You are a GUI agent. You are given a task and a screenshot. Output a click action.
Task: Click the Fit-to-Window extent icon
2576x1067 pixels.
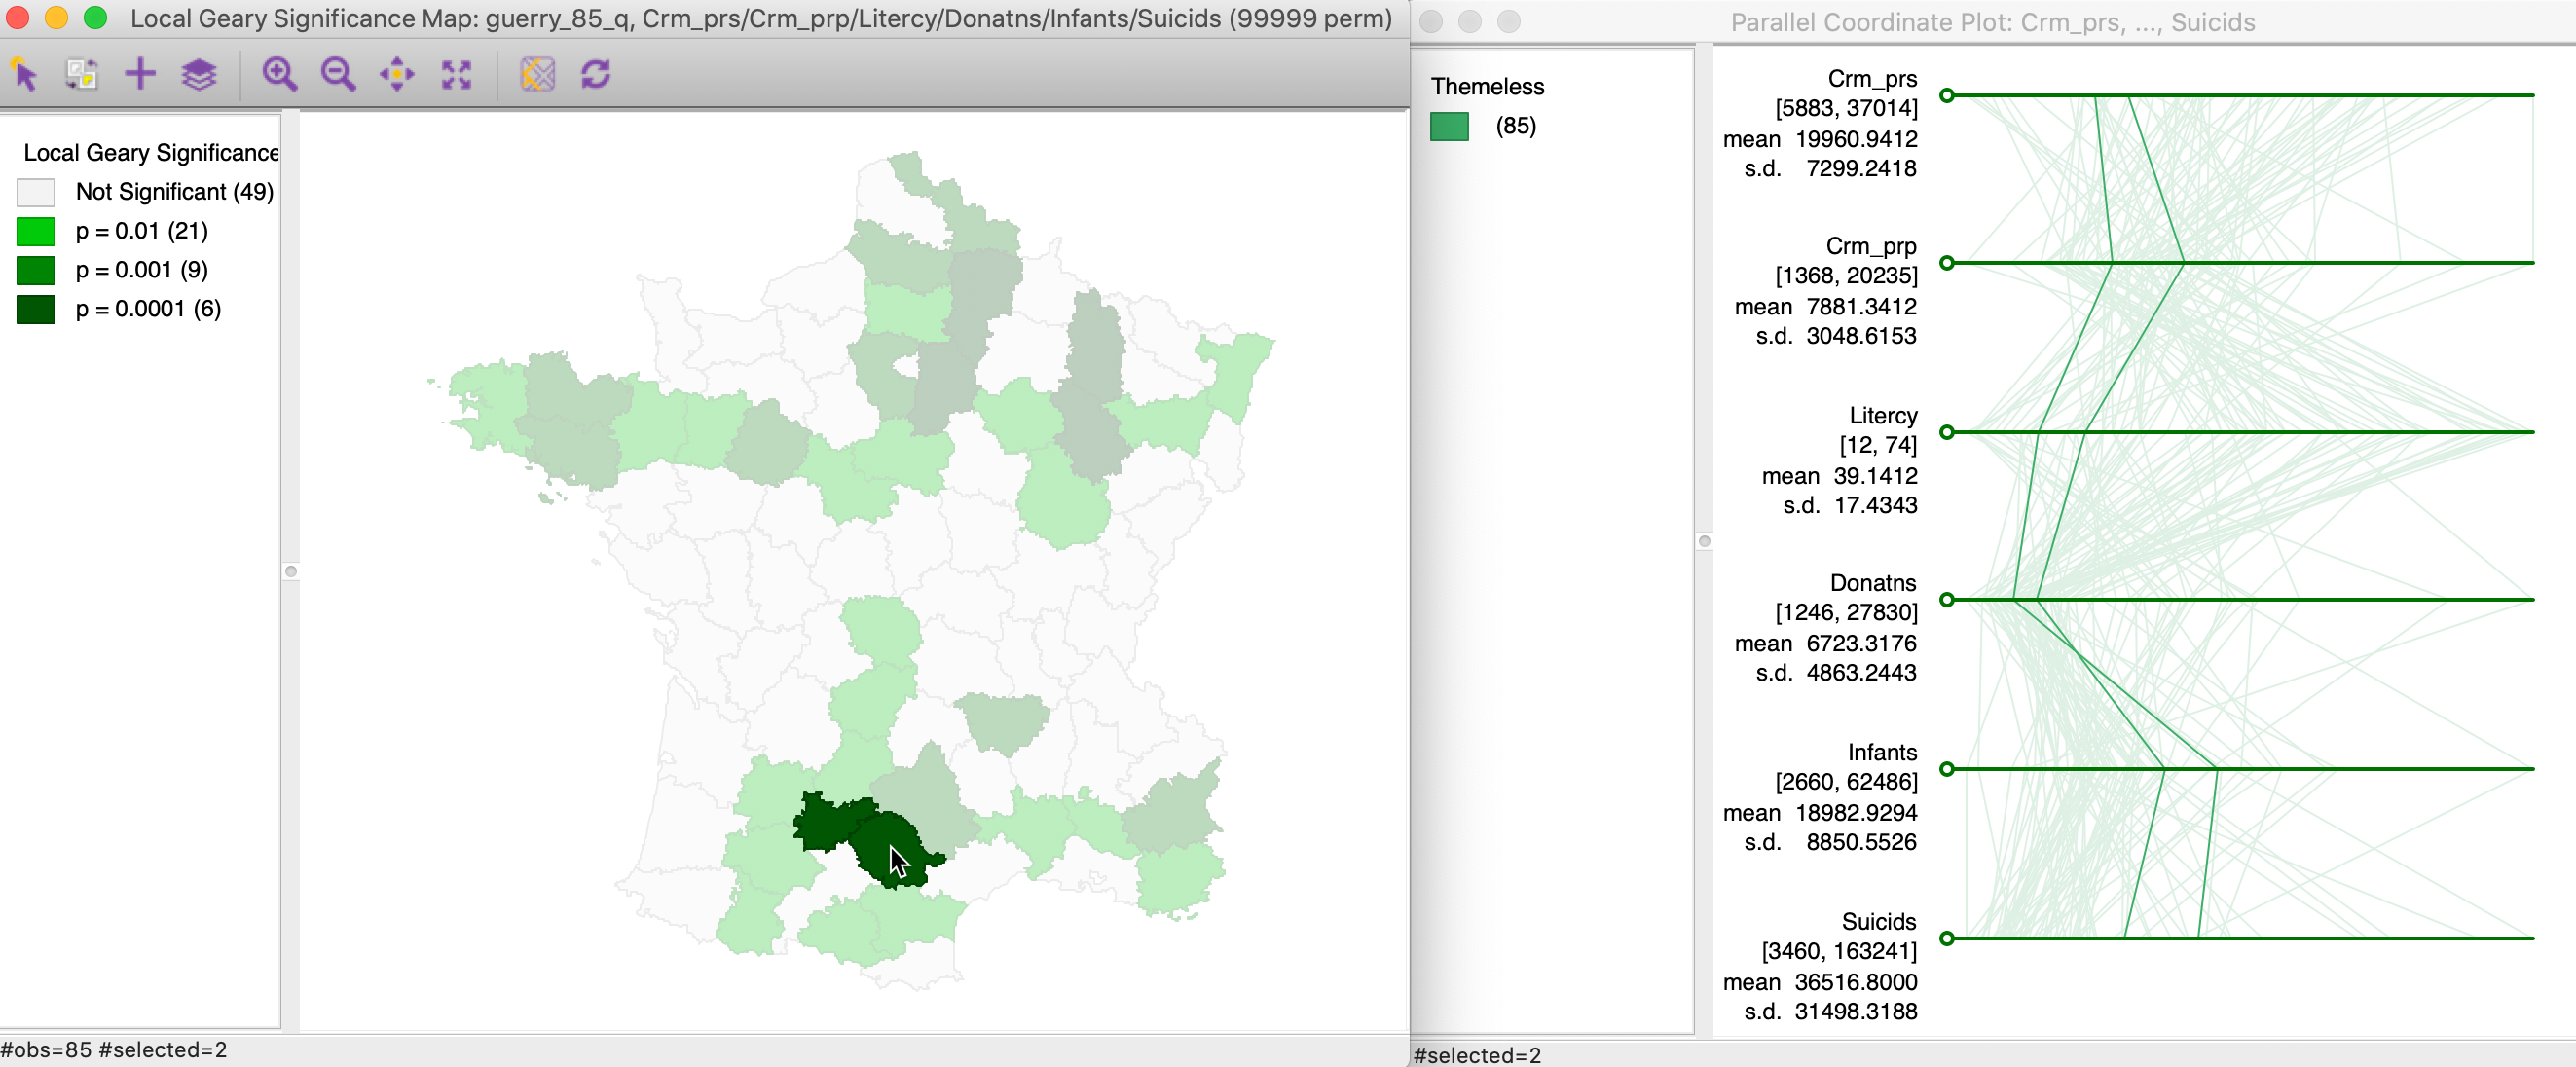click(456, 74)
